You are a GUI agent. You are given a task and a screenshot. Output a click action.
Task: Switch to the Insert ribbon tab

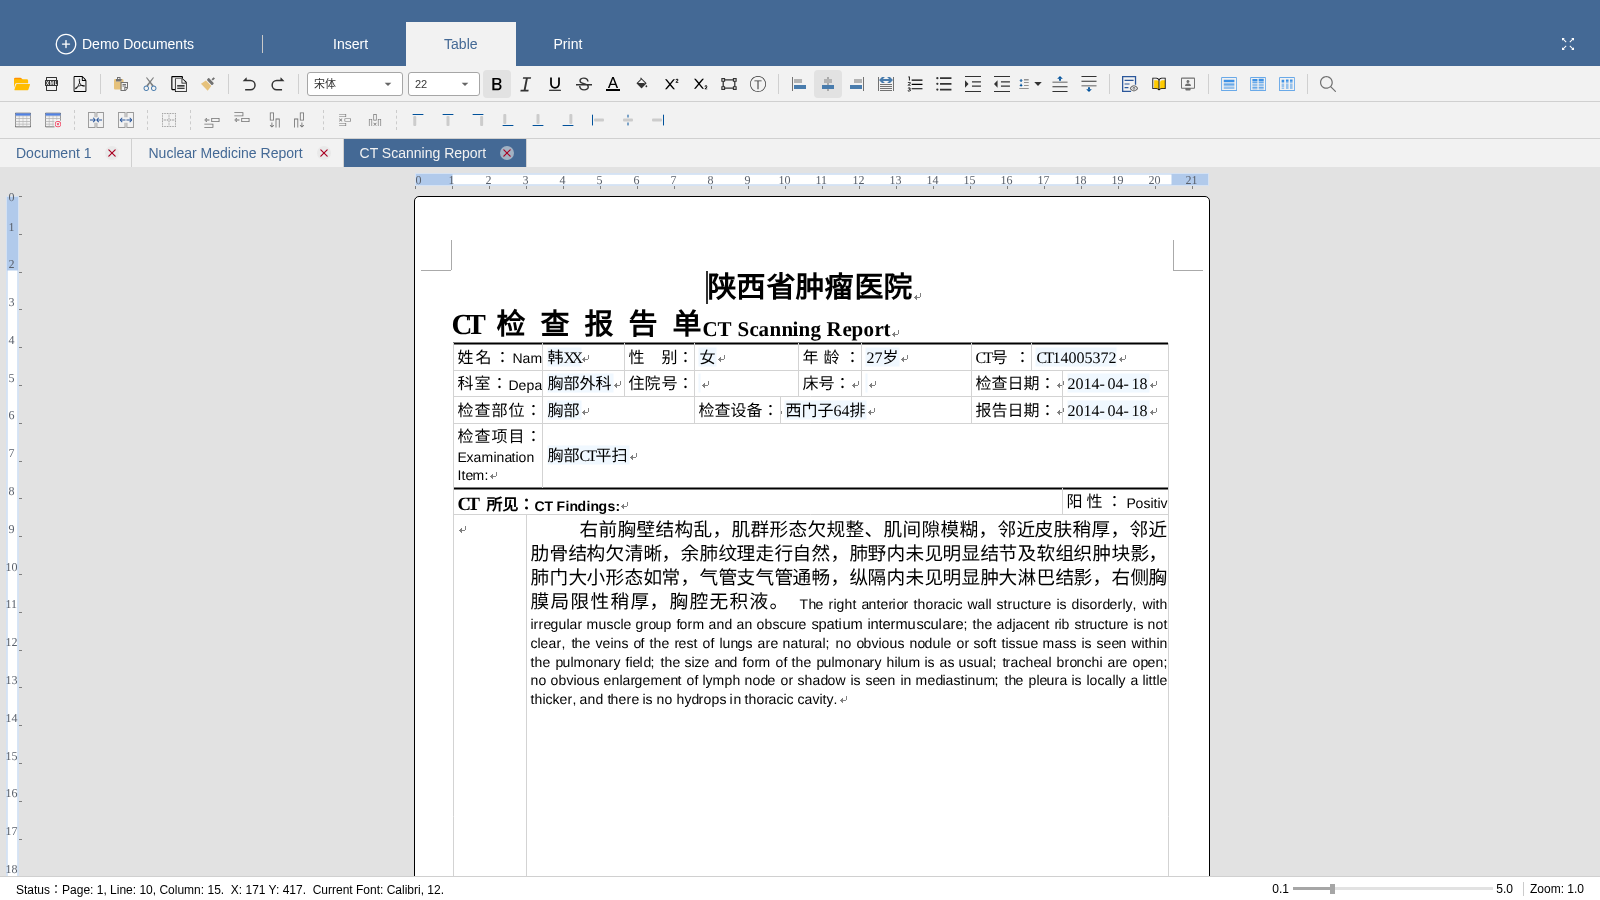pos(350,44)
